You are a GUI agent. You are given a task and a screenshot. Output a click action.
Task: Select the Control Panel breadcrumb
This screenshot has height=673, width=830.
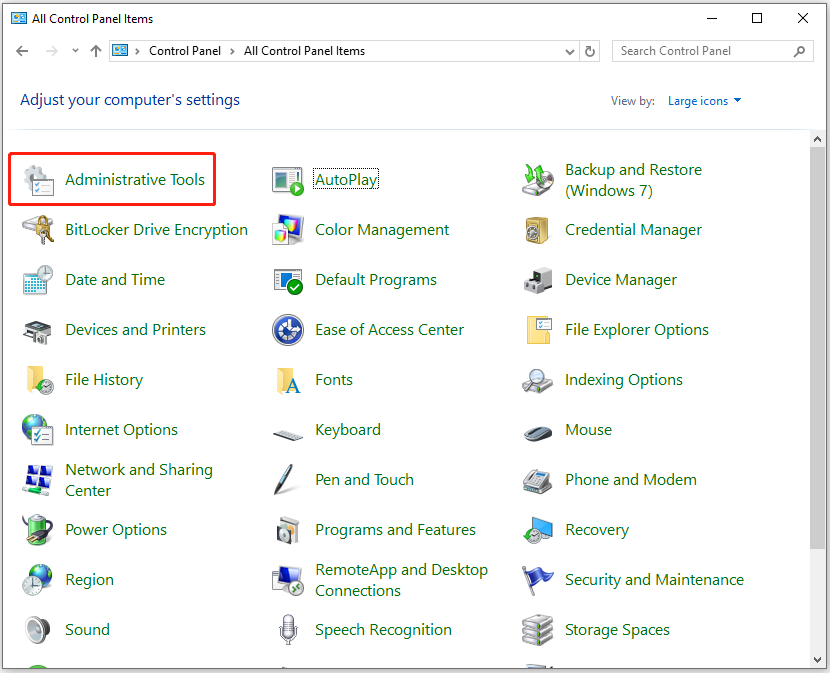pyautogui.click(x=185, y=51)
